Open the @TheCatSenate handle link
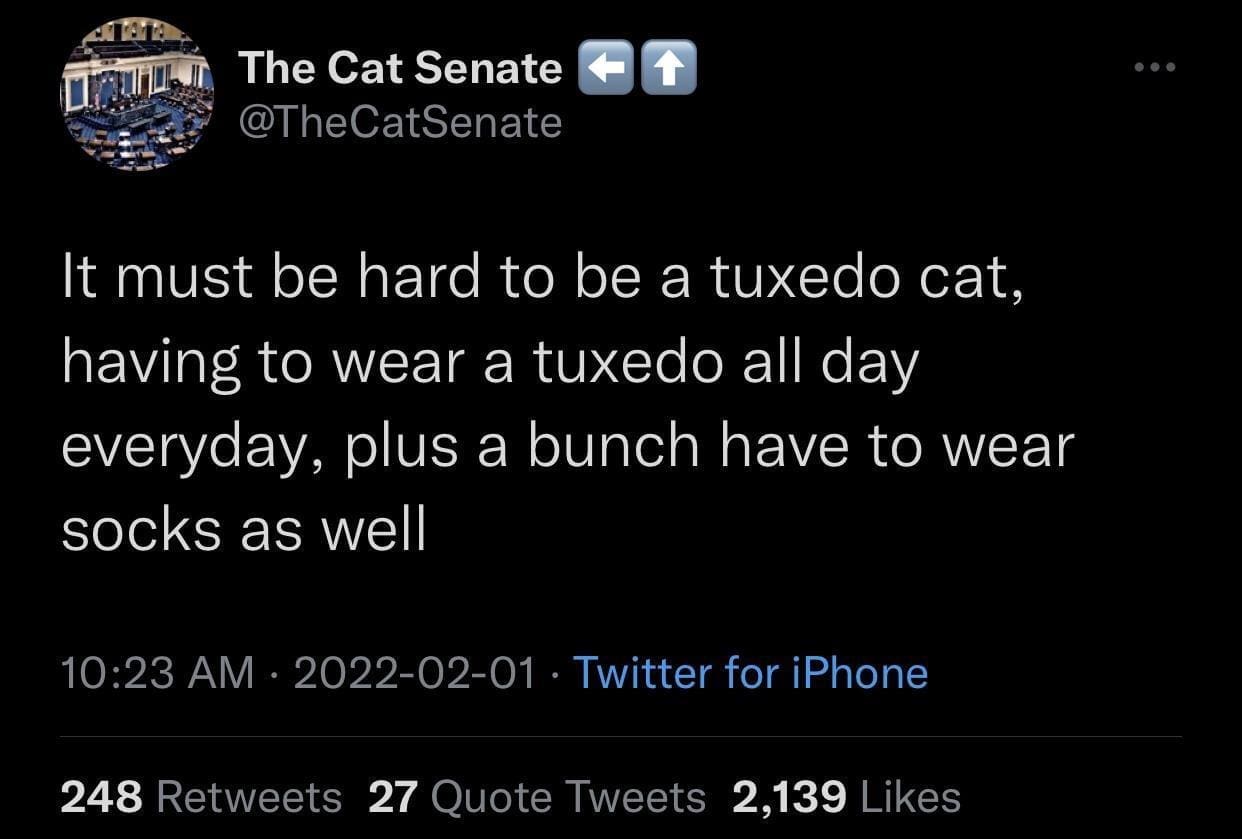The height and width of the screenshot is (839, 1242). click(400, 122)
